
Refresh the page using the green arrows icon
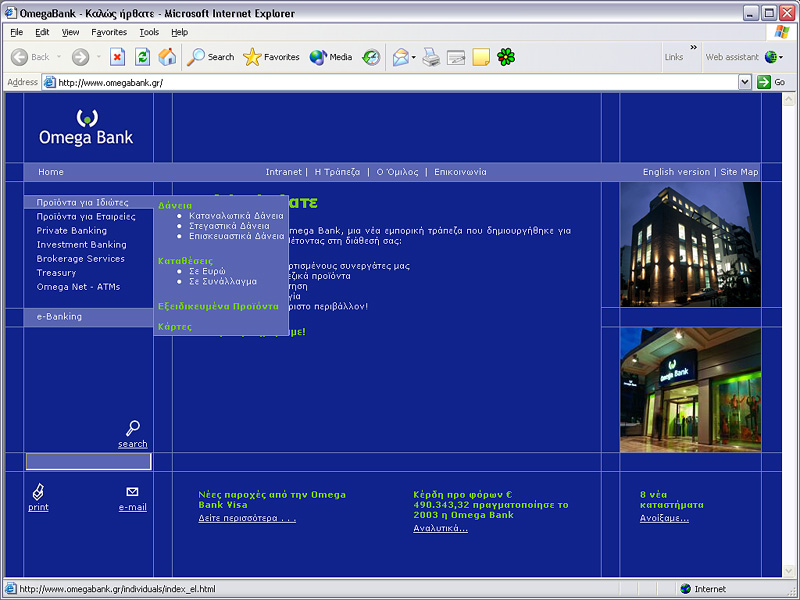(142, 57)
